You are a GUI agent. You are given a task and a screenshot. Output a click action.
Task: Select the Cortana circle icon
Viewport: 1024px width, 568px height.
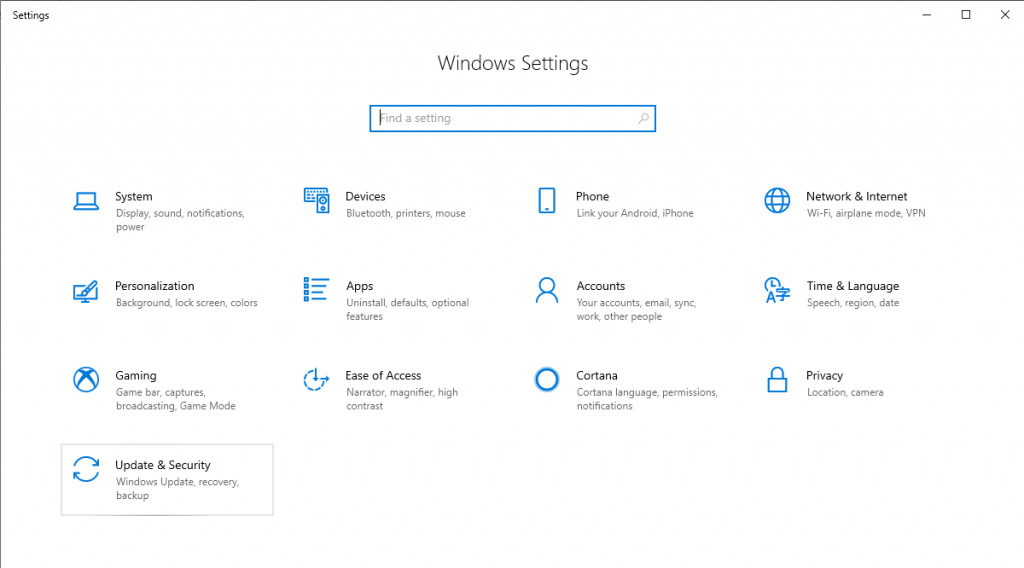coord(547,379)
